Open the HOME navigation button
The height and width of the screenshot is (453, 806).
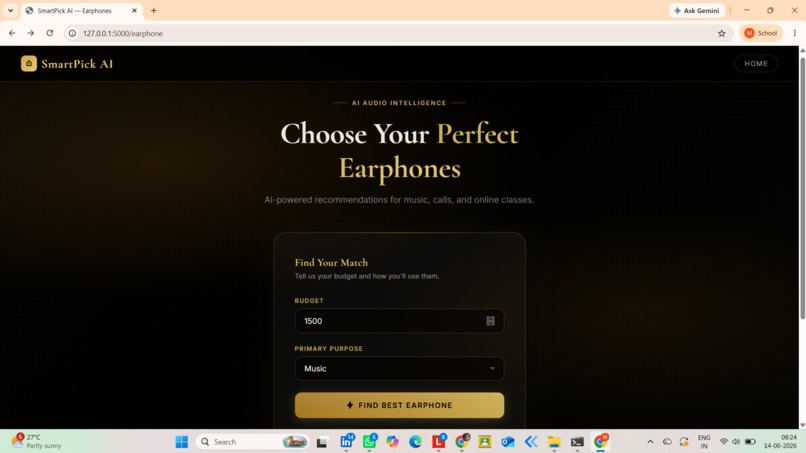pos(756,63)
